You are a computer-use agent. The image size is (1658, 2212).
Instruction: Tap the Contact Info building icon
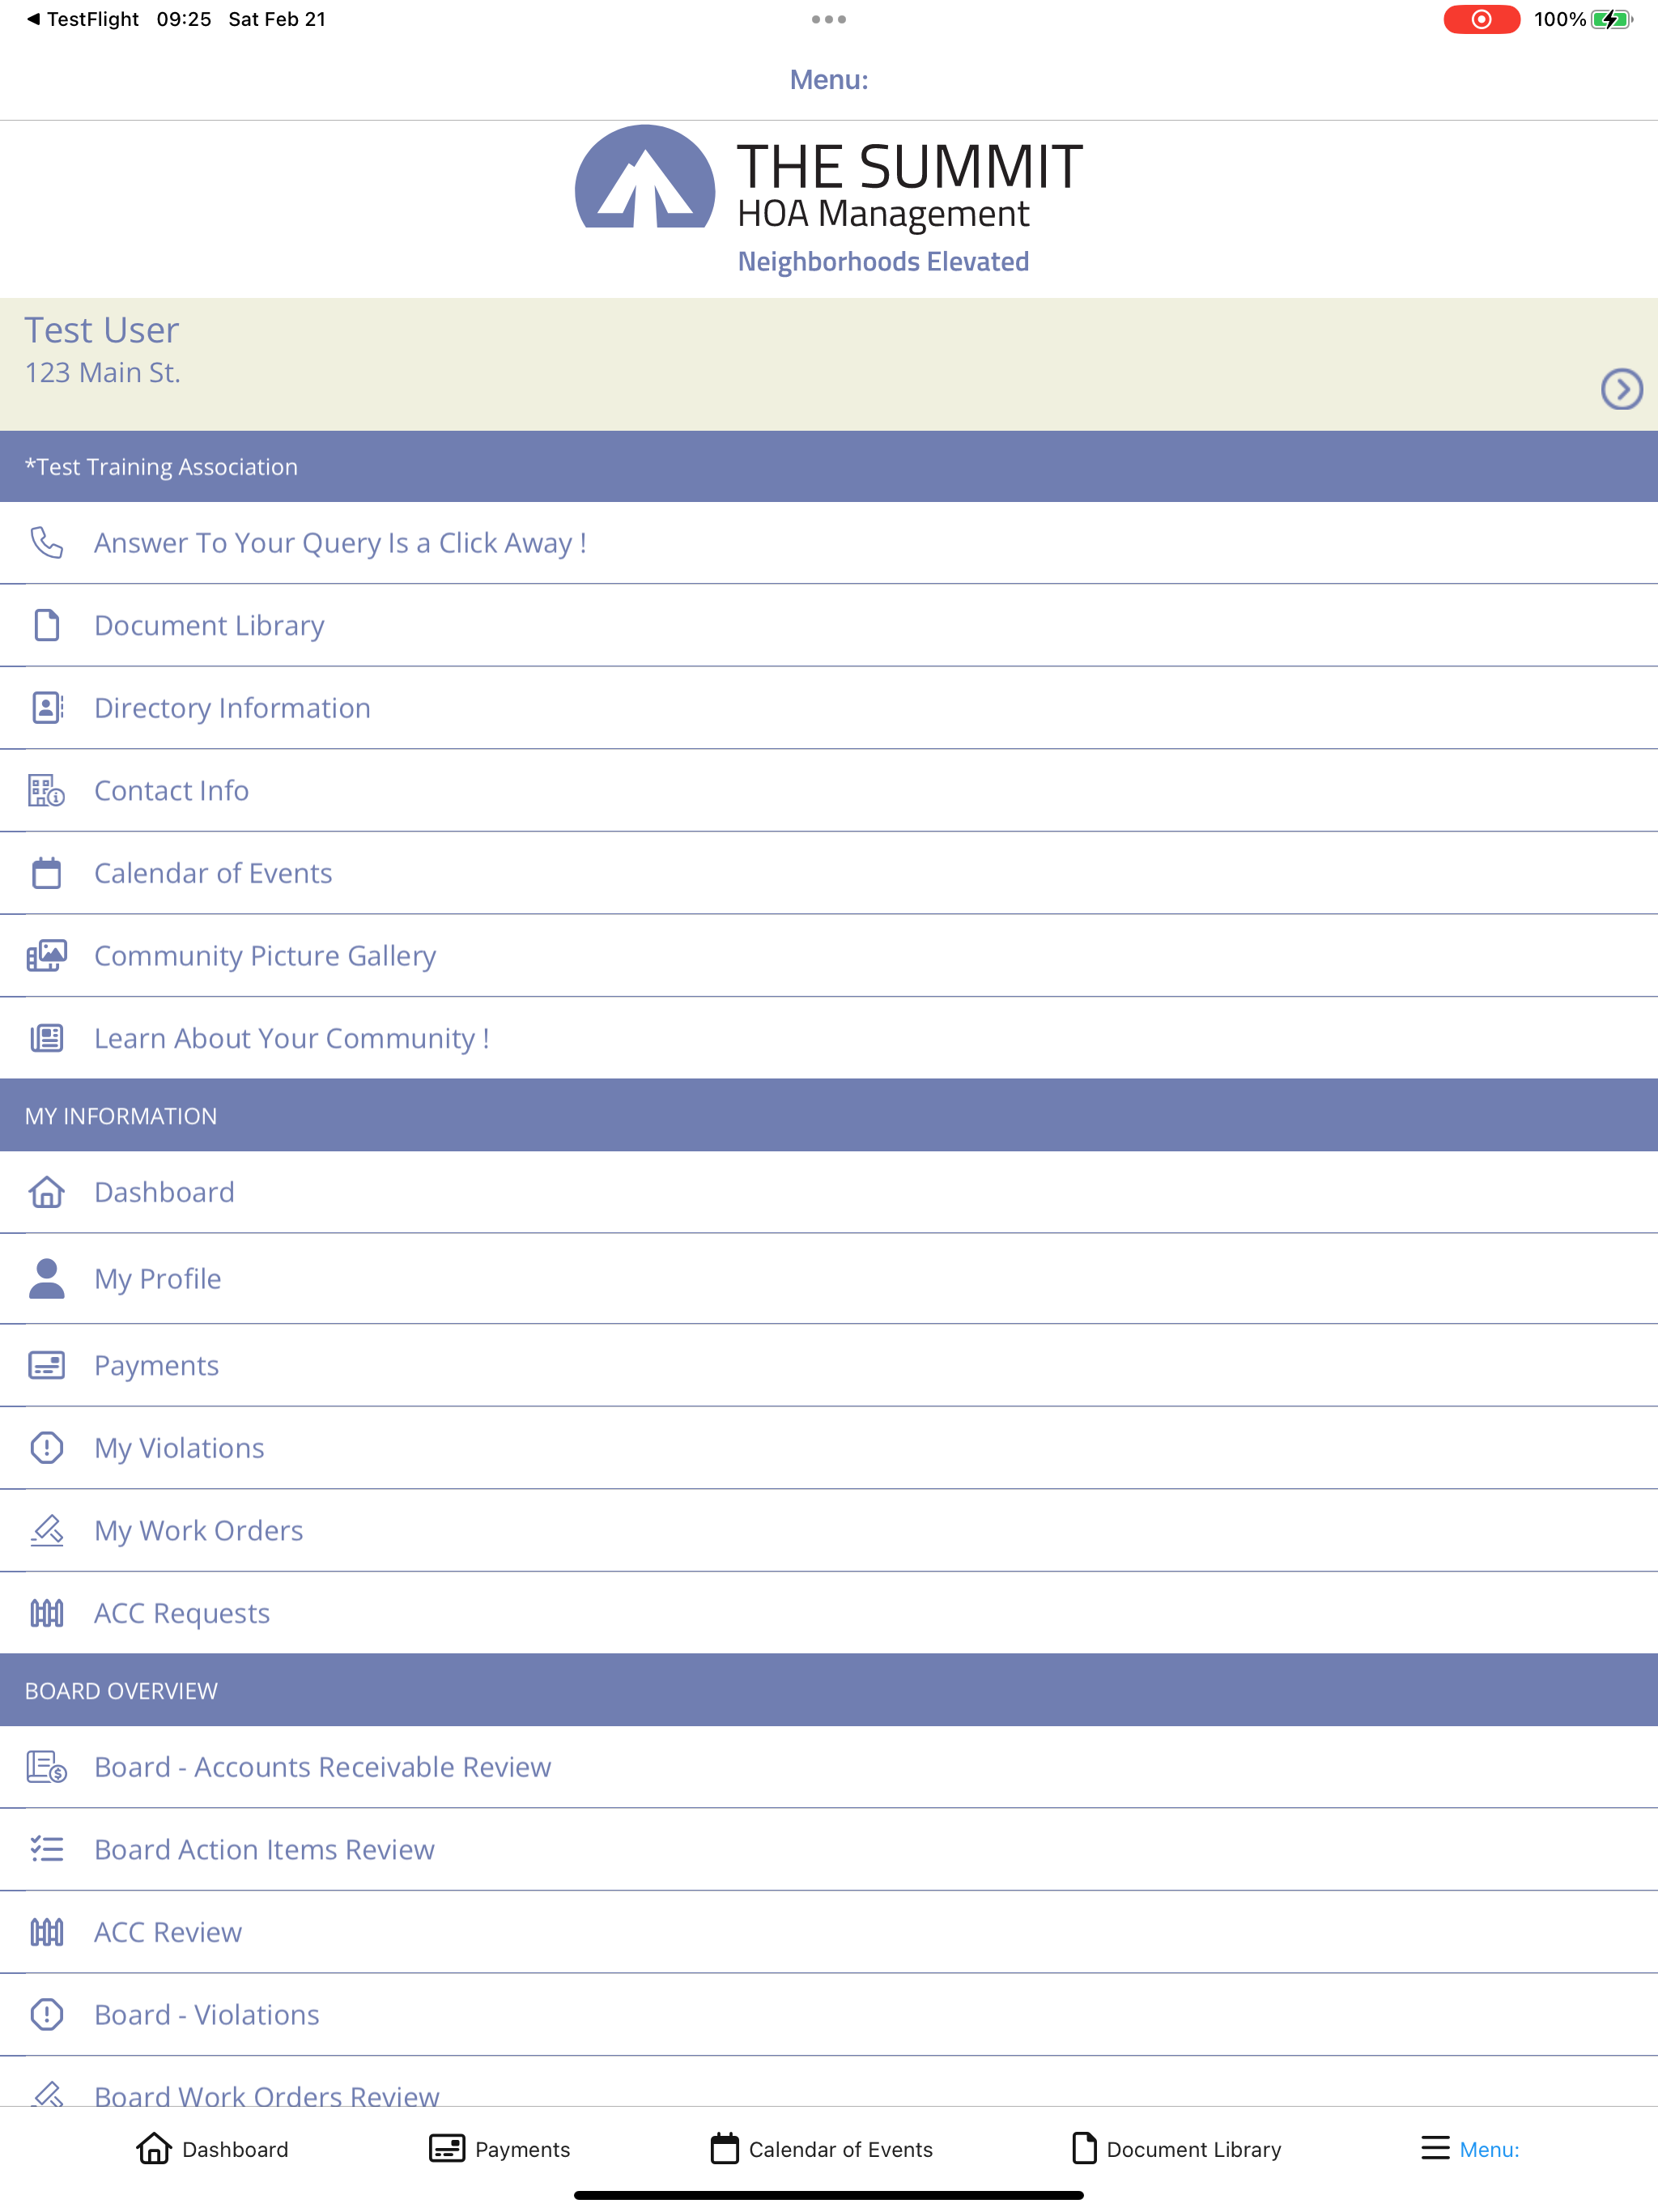tap(46, 790)
